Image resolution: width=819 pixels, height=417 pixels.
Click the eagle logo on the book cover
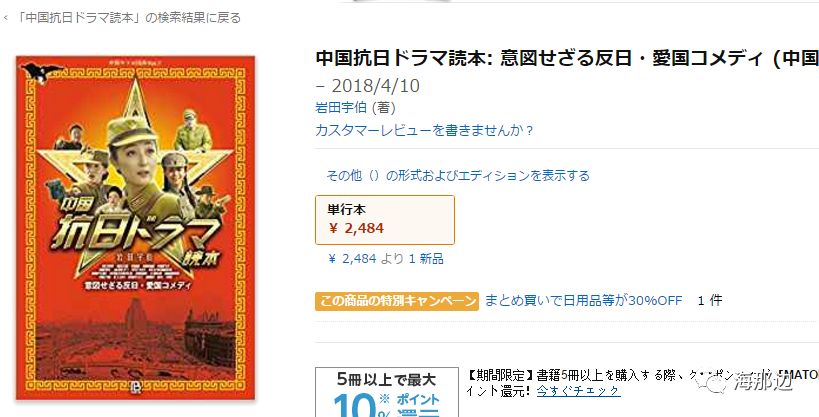click(x=40, y=73)
